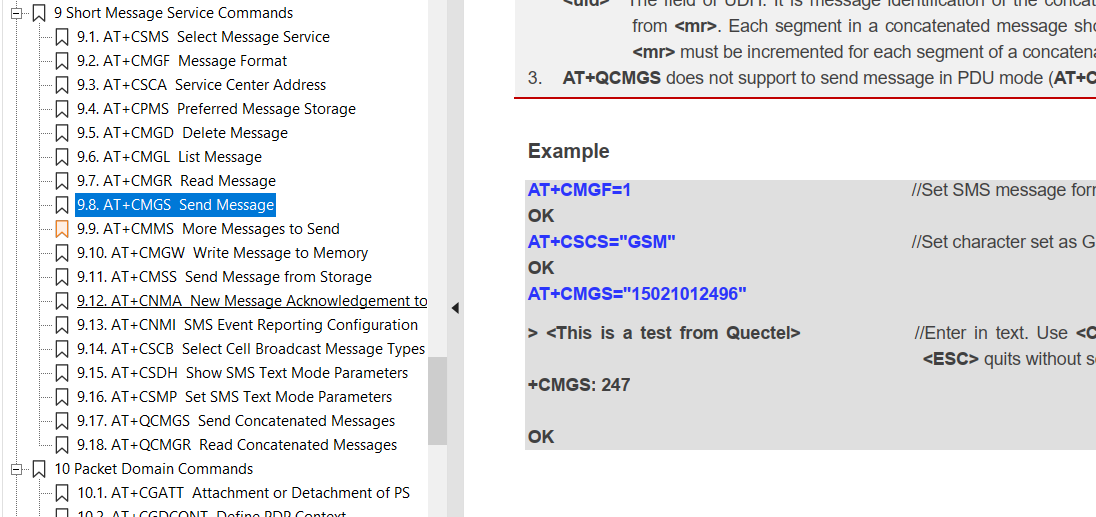Screen dimensions: 1096x517
Task: Click the bookmark icon beside 9.1 AT+CSMS
Action: (62, 37)
